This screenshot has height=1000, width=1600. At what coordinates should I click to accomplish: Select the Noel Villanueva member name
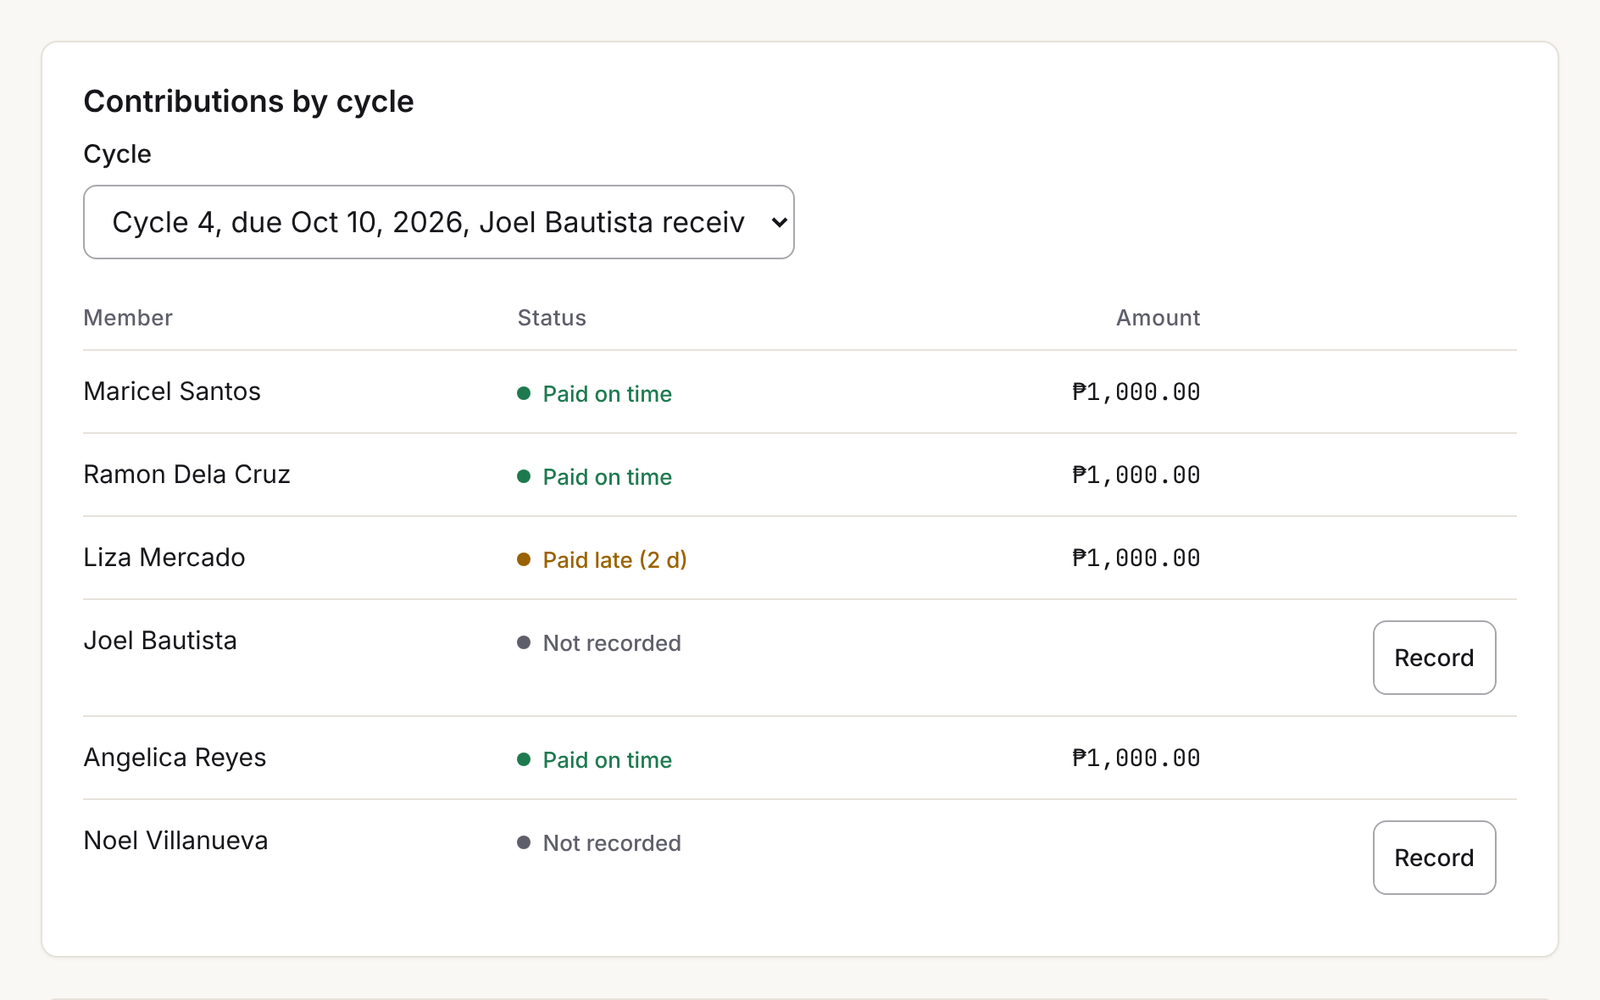176,840
